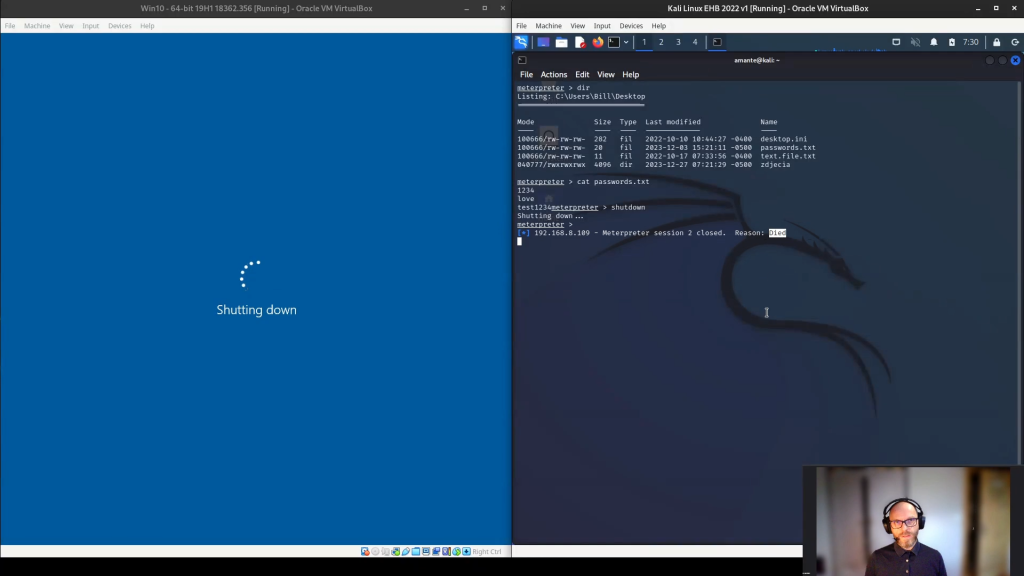1024x576 pixels.
Task: Click the show desktop icon in the Kali panel
Action: (543, 42)
